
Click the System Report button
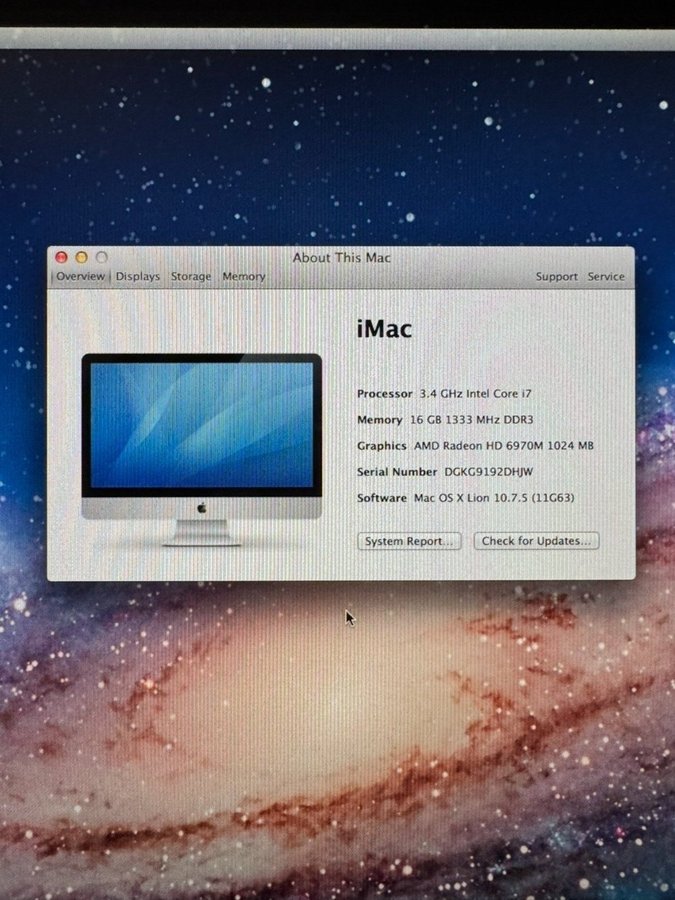410,541
